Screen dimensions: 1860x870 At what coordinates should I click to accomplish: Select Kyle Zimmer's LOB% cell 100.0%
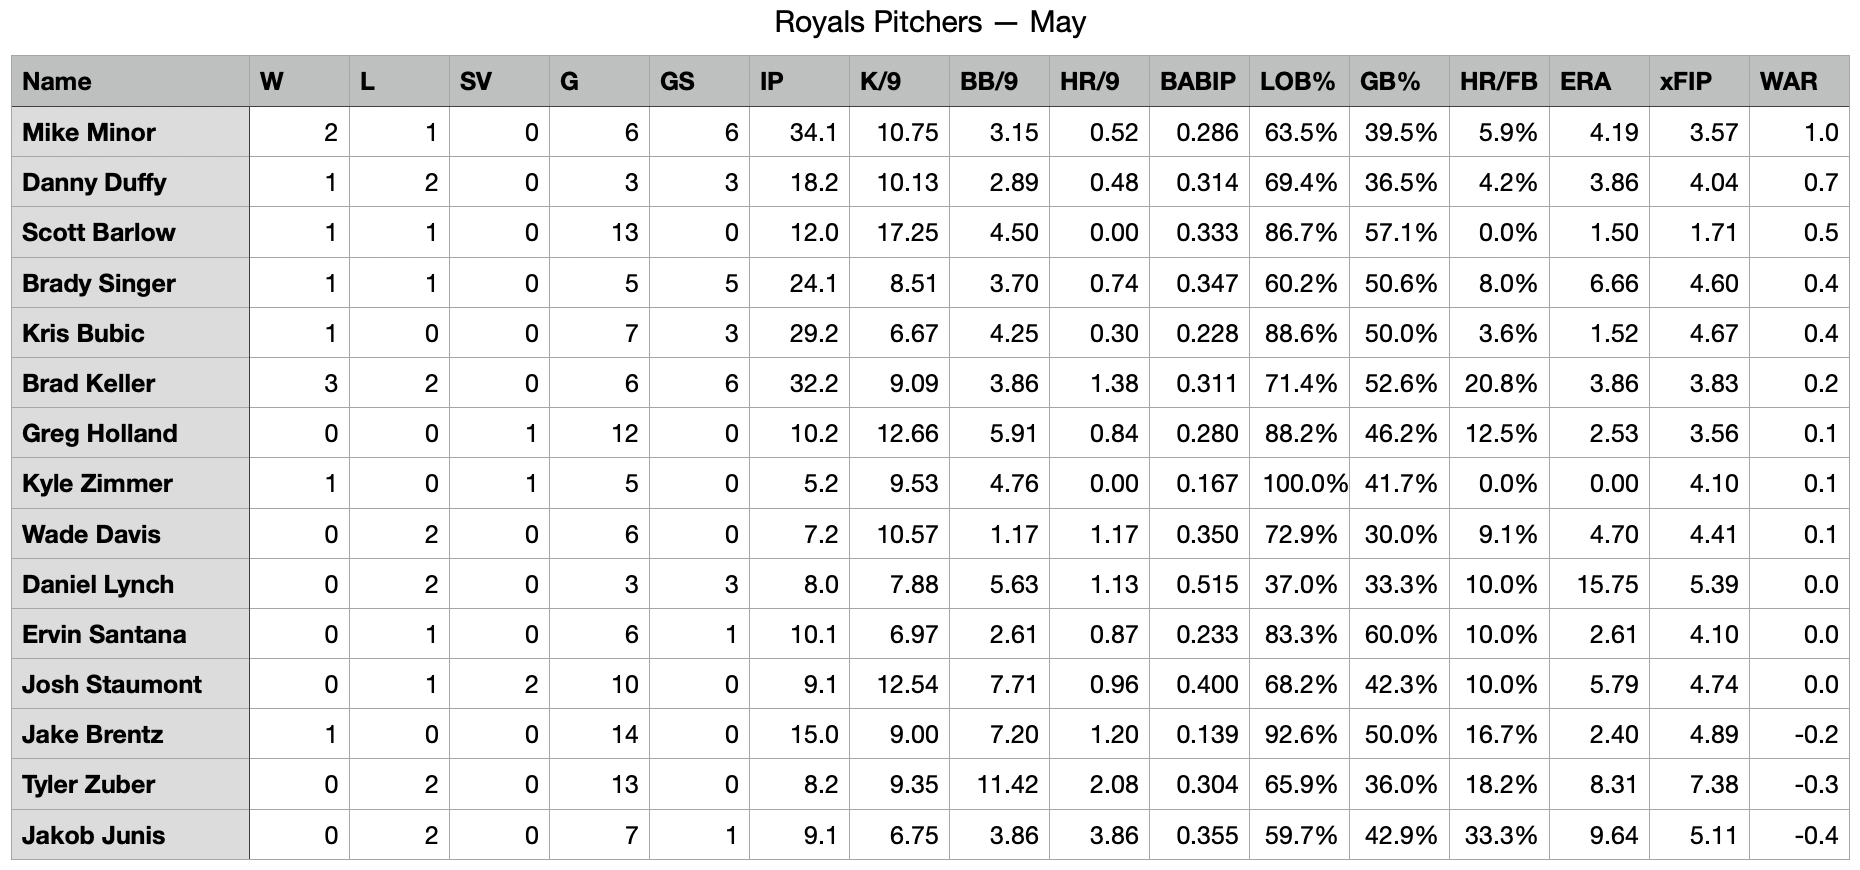(x=1304, y=484)
